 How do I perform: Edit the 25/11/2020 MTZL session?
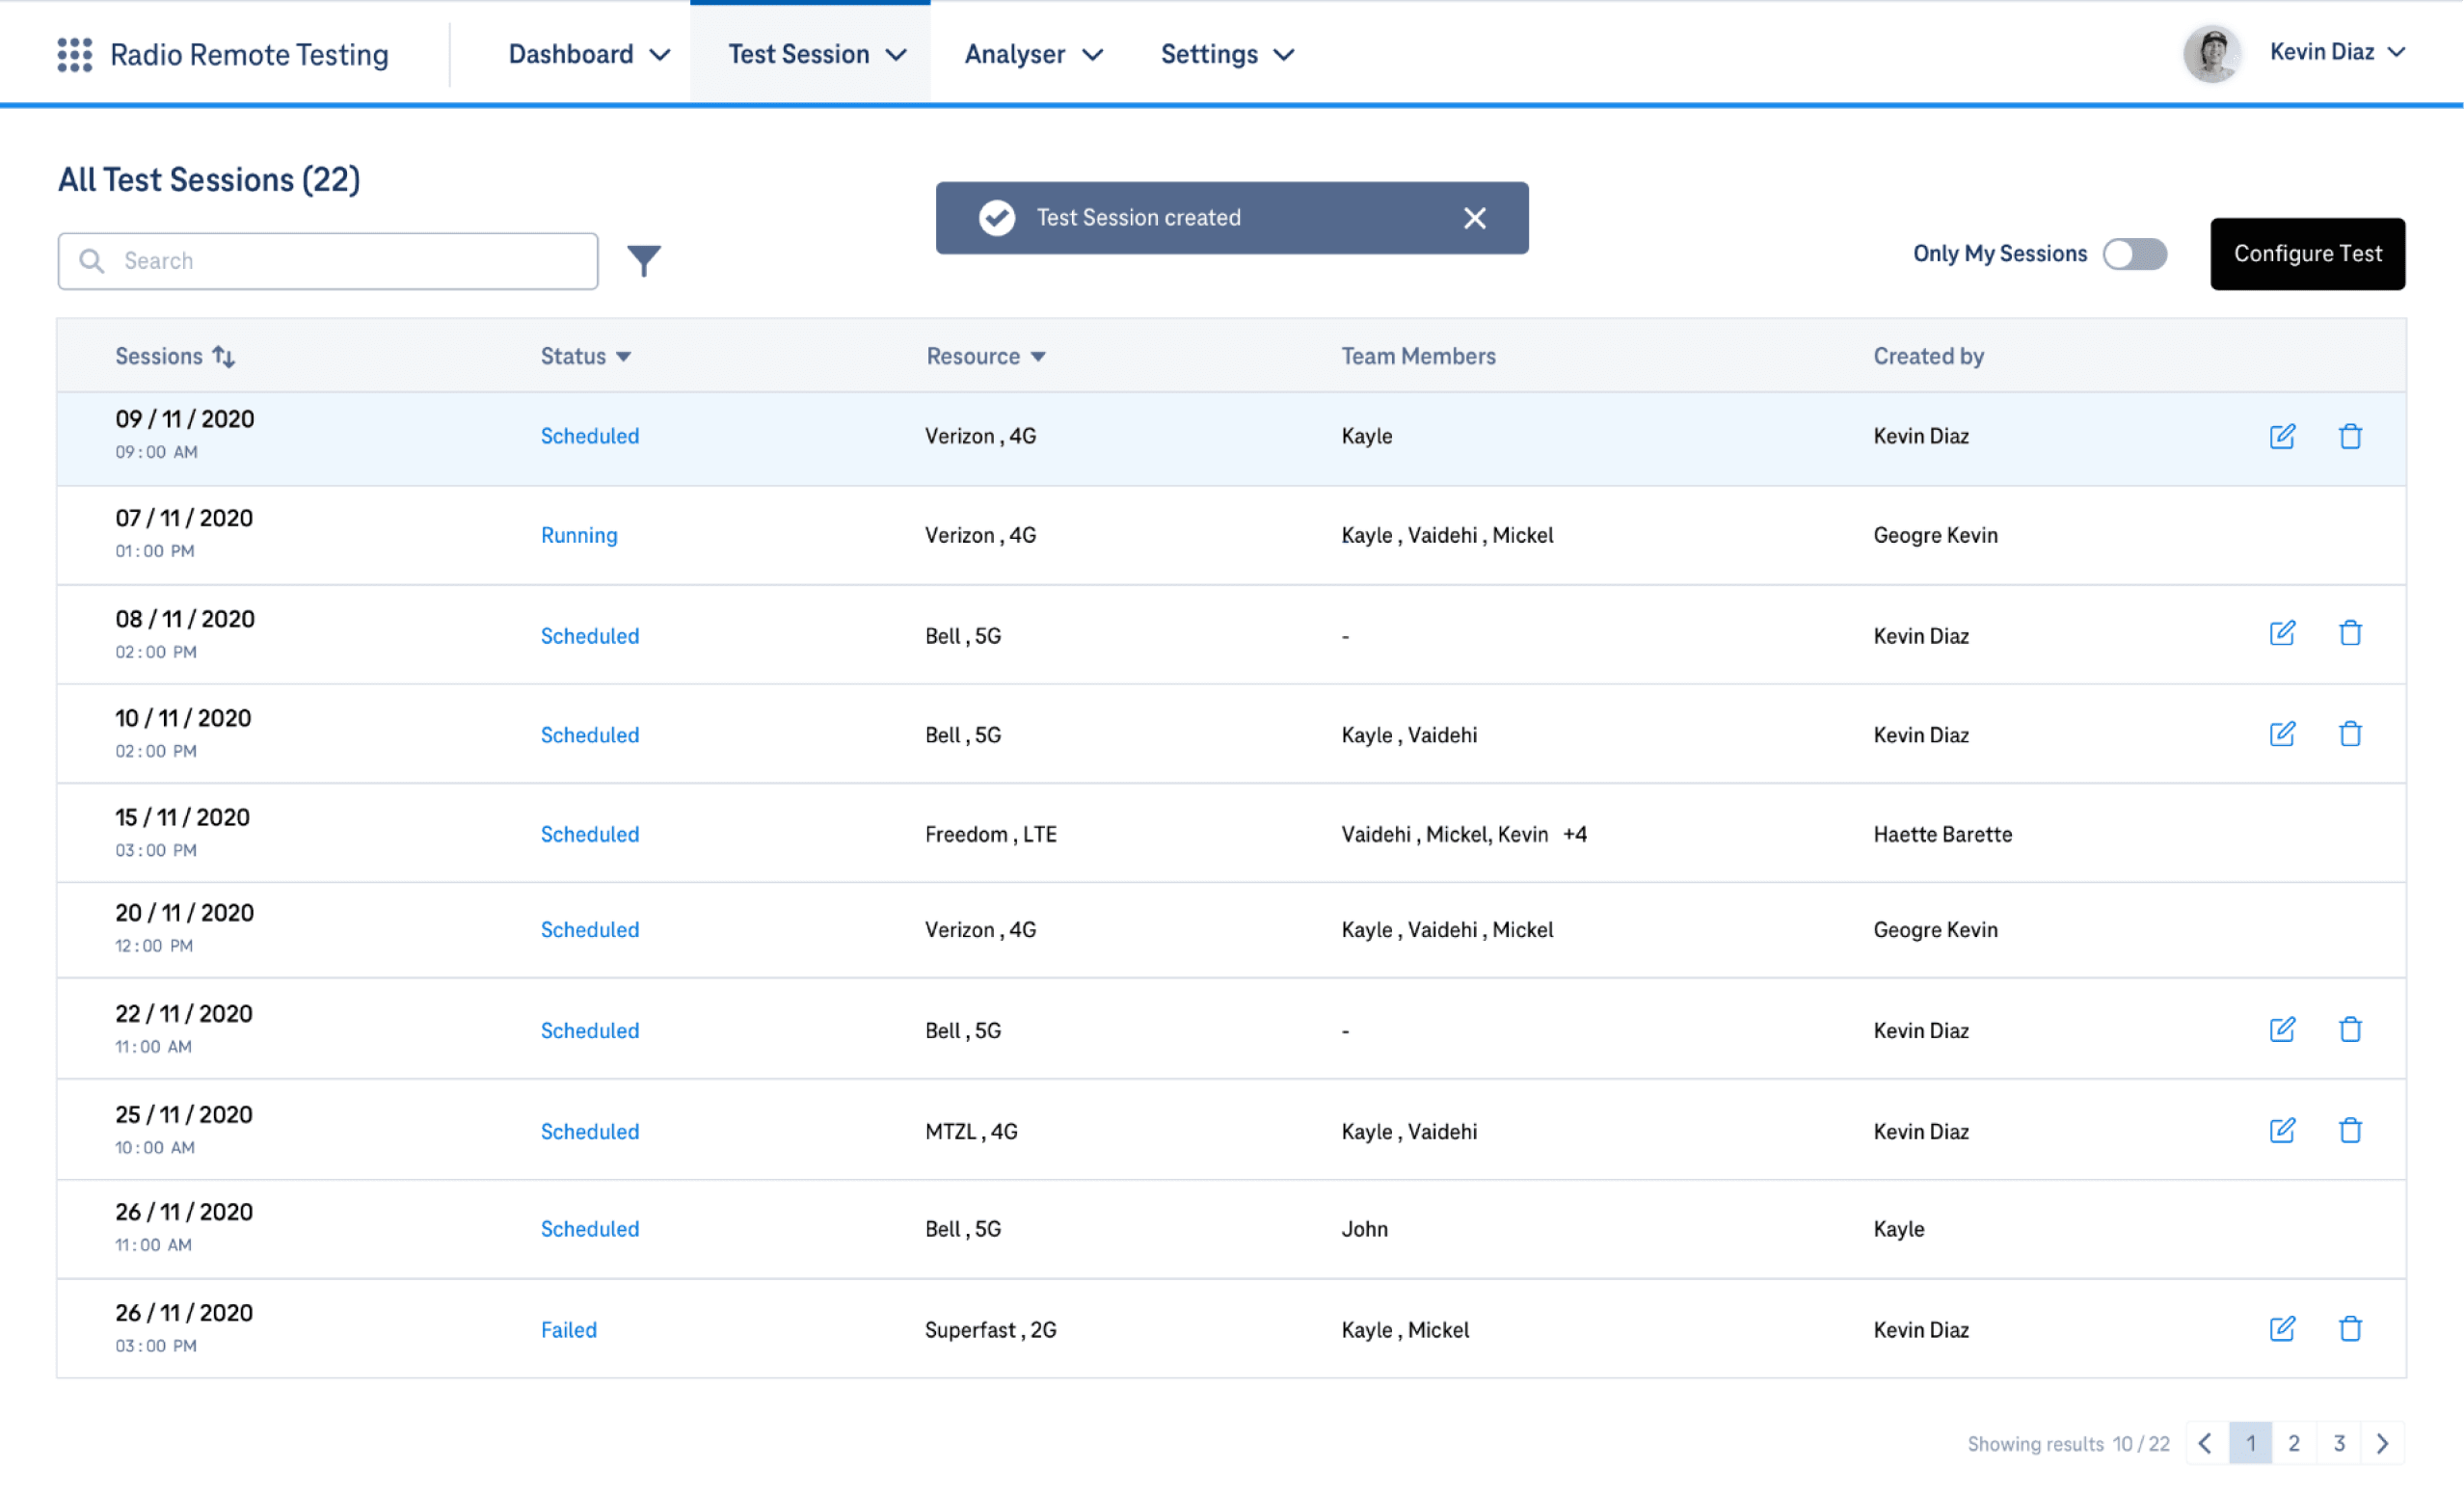click(x=2281, y=1130)
